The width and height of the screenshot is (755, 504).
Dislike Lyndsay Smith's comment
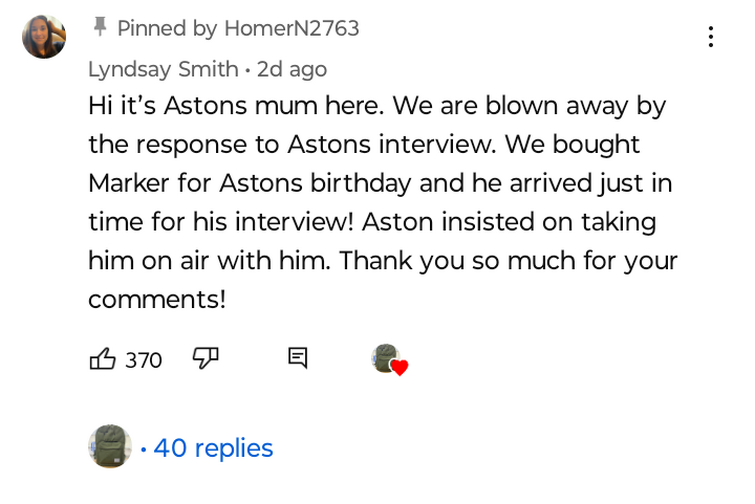(205, 358)
